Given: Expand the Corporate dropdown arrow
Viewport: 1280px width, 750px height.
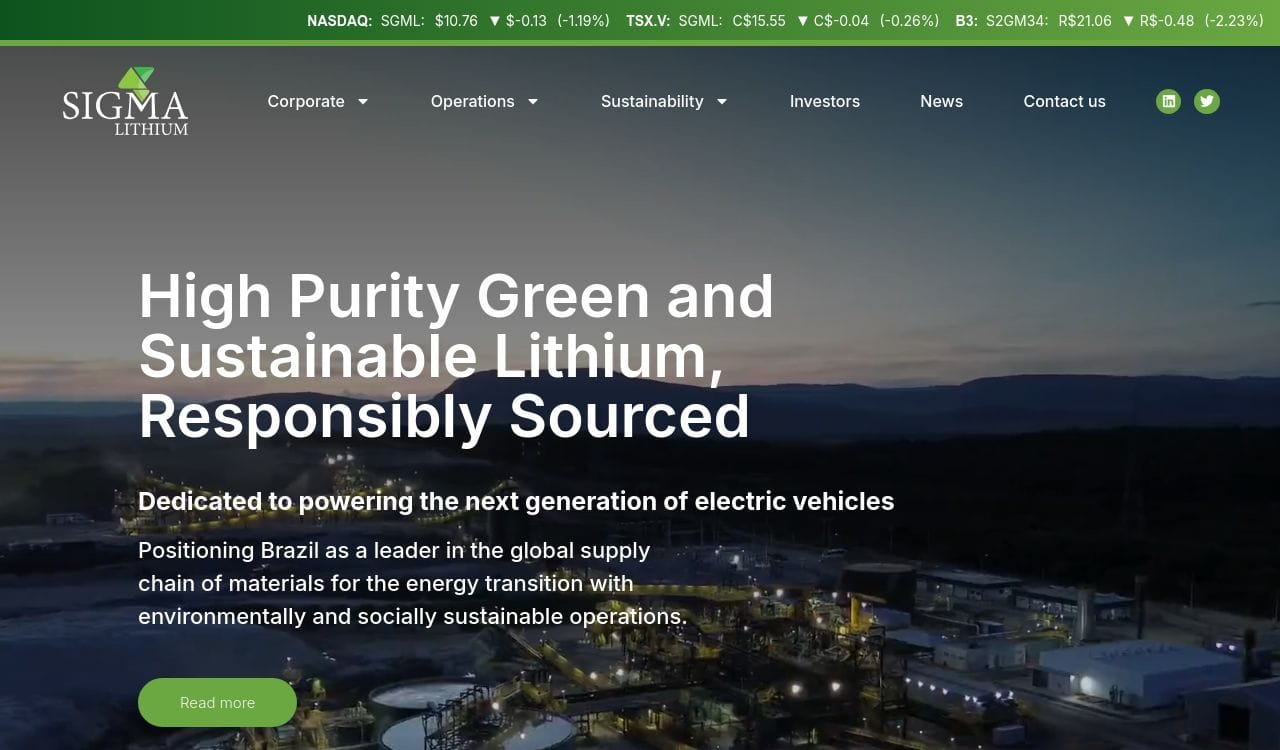Looking at the screenshot, I should click(363, 102).
